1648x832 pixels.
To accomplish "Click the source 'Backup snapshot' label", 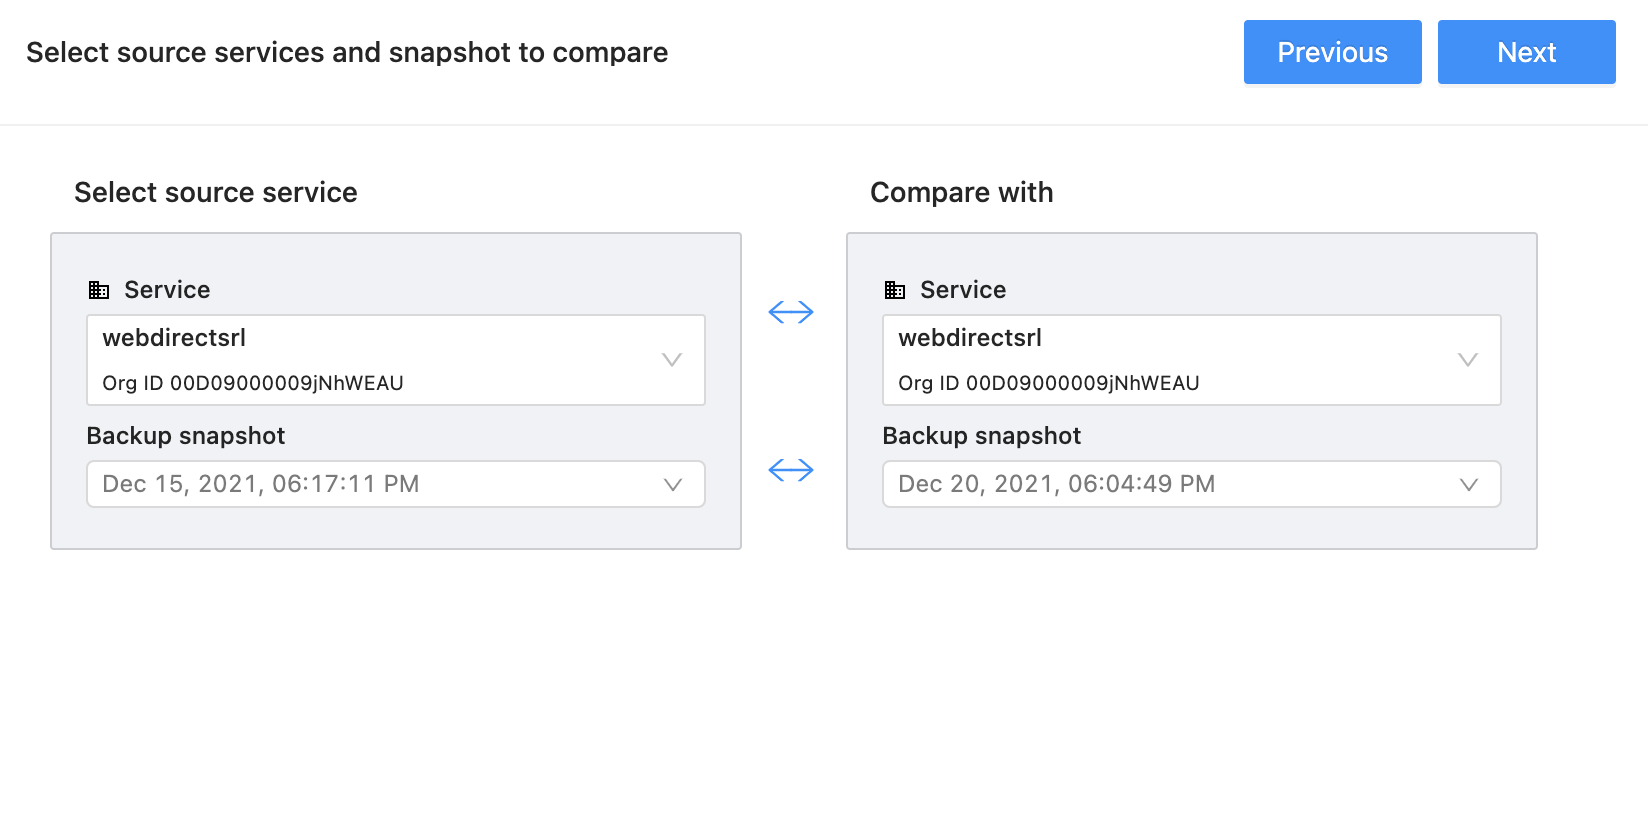I will click(186, 436).
